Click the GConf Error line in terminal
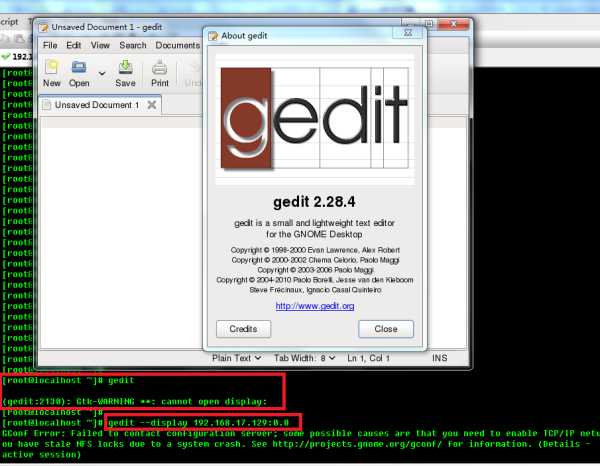 pos(301,433)
